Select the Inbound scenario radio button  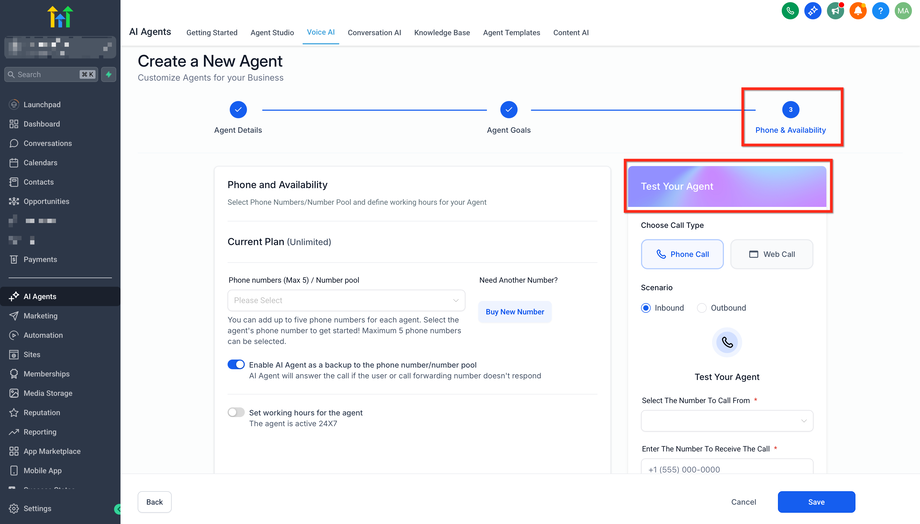pos(646,308)
